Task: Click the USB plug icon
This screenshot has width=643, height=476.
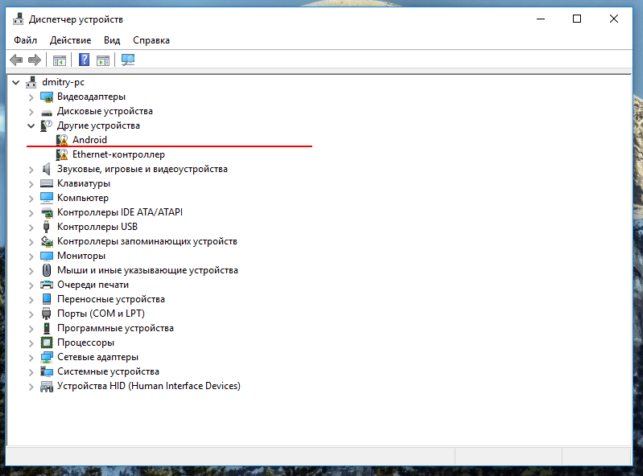Action: tap(46, 227)
